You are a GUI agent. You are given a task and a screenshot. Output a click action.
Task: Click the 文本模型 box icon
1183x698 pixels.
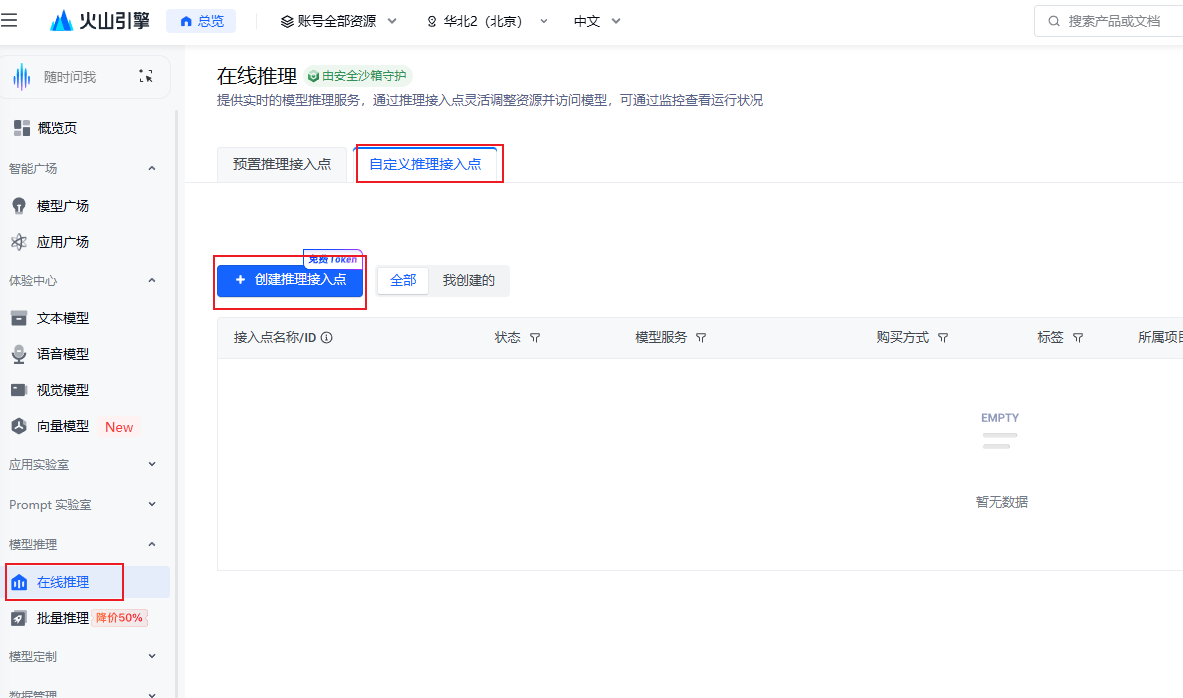(19, 318)
